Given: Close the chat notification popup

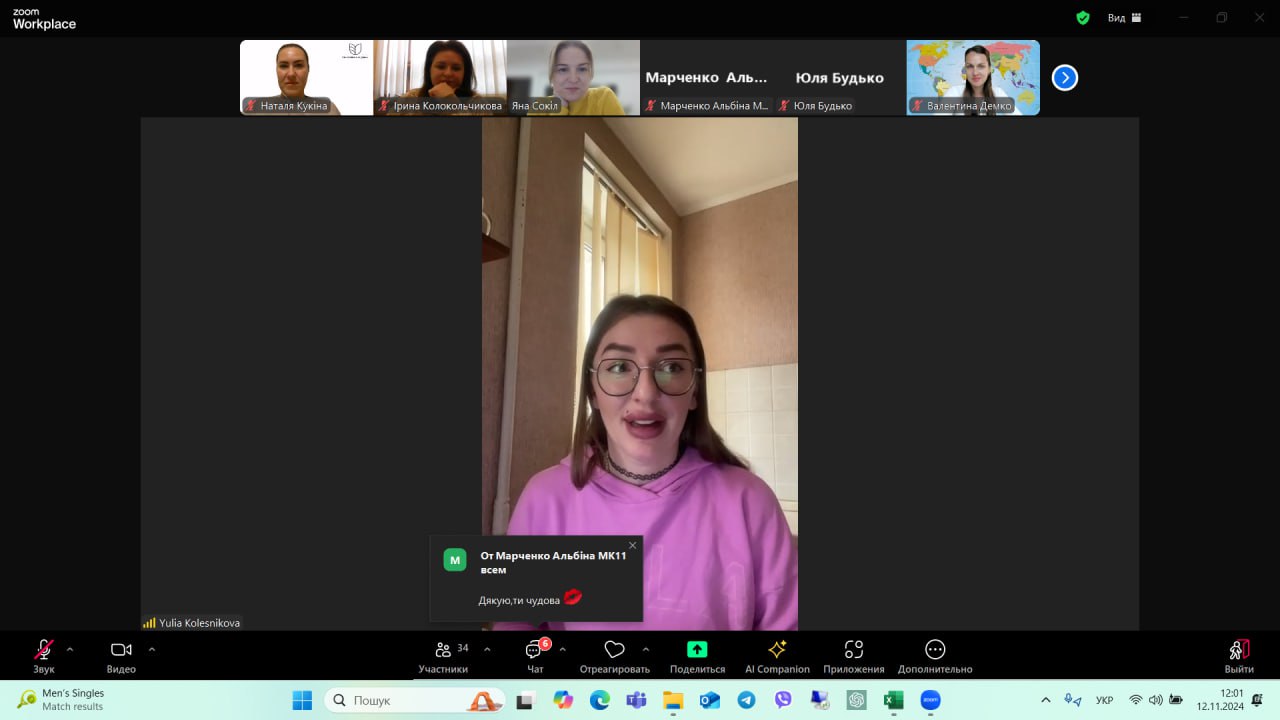Looking at the screenshot, I should click(633, 545).
